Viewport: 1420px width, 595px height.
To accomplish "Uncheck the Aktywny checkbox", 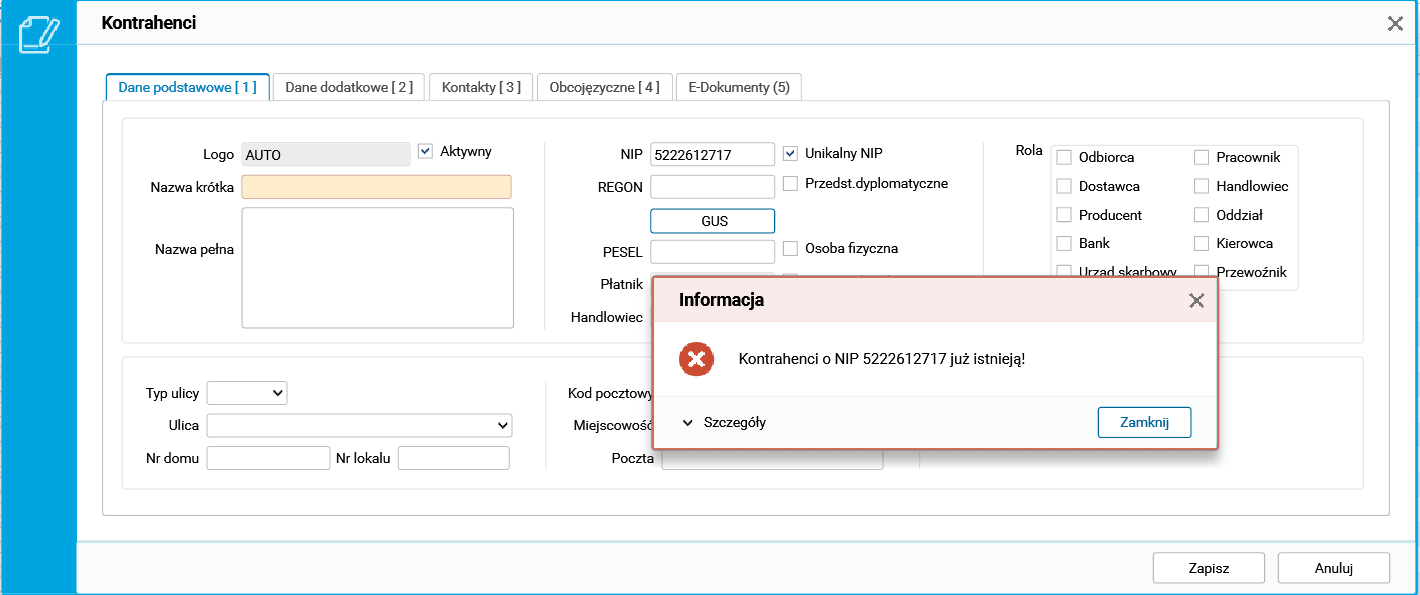I will point(425,151).
